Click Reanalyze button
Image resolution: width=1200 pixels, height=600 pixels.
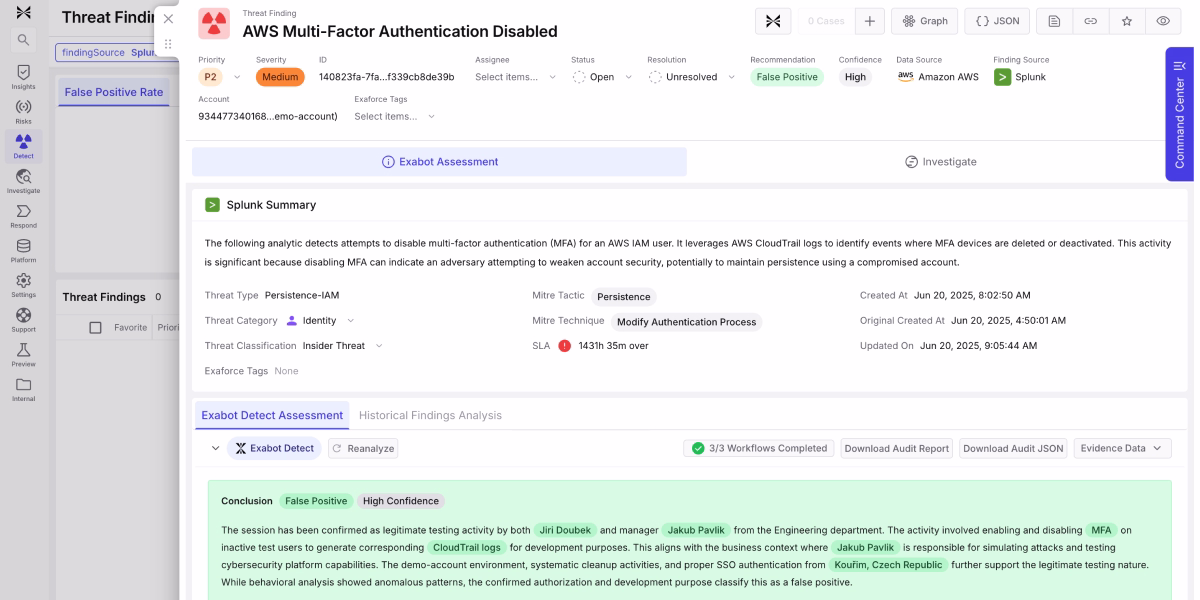[x=363, y=448]
